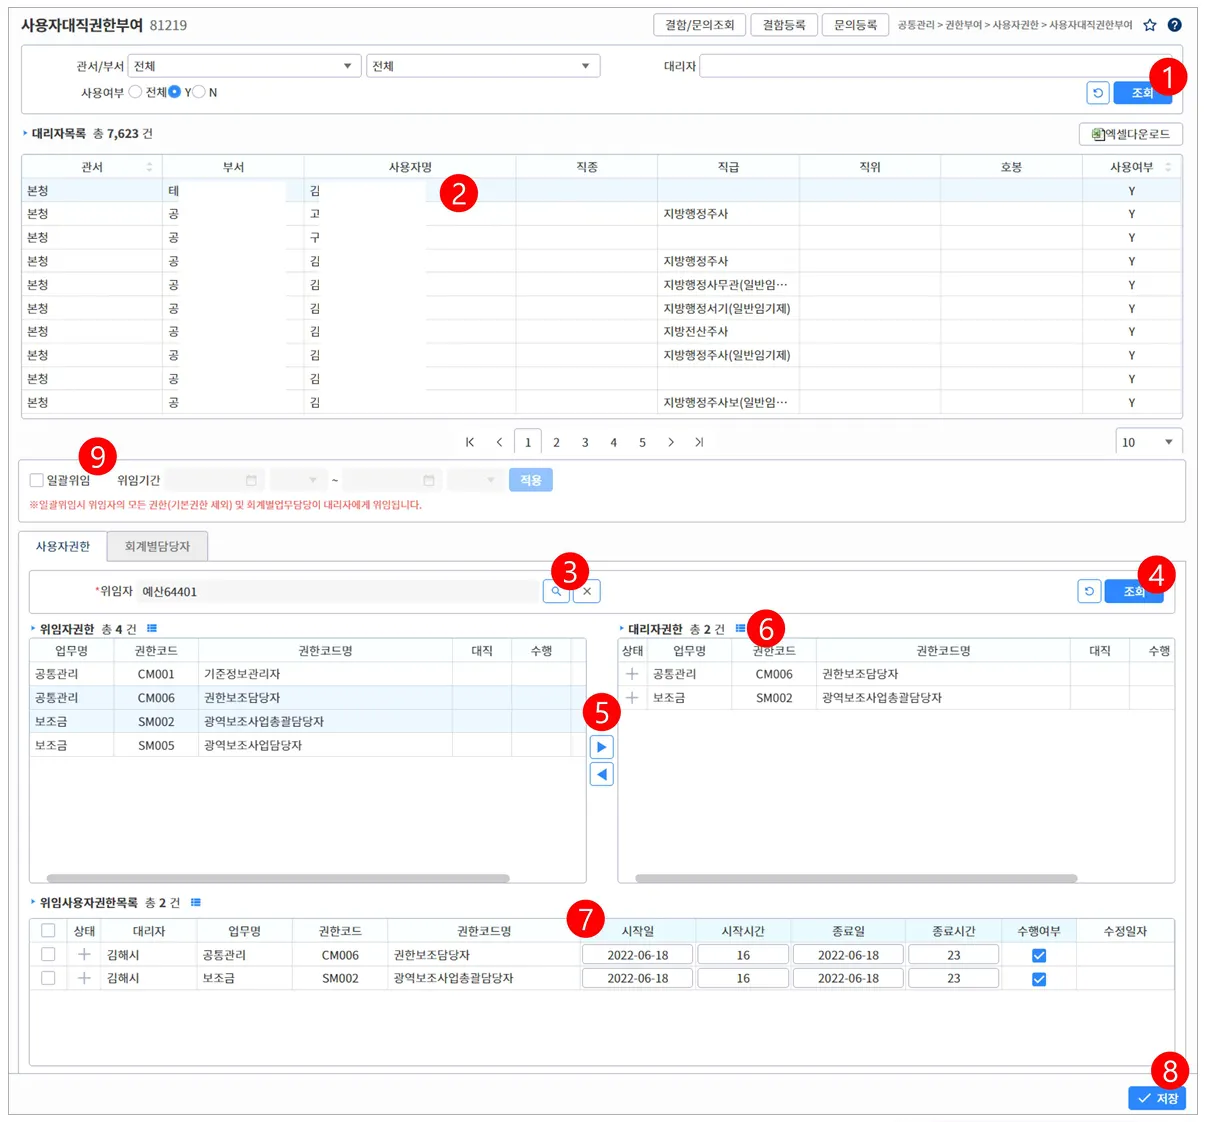The width and height of the screenshot is (1205, 1122).
Task: Open the rows-per-page dropdown showing 10
Action: pyautogui.click(x=1148, y=442)
